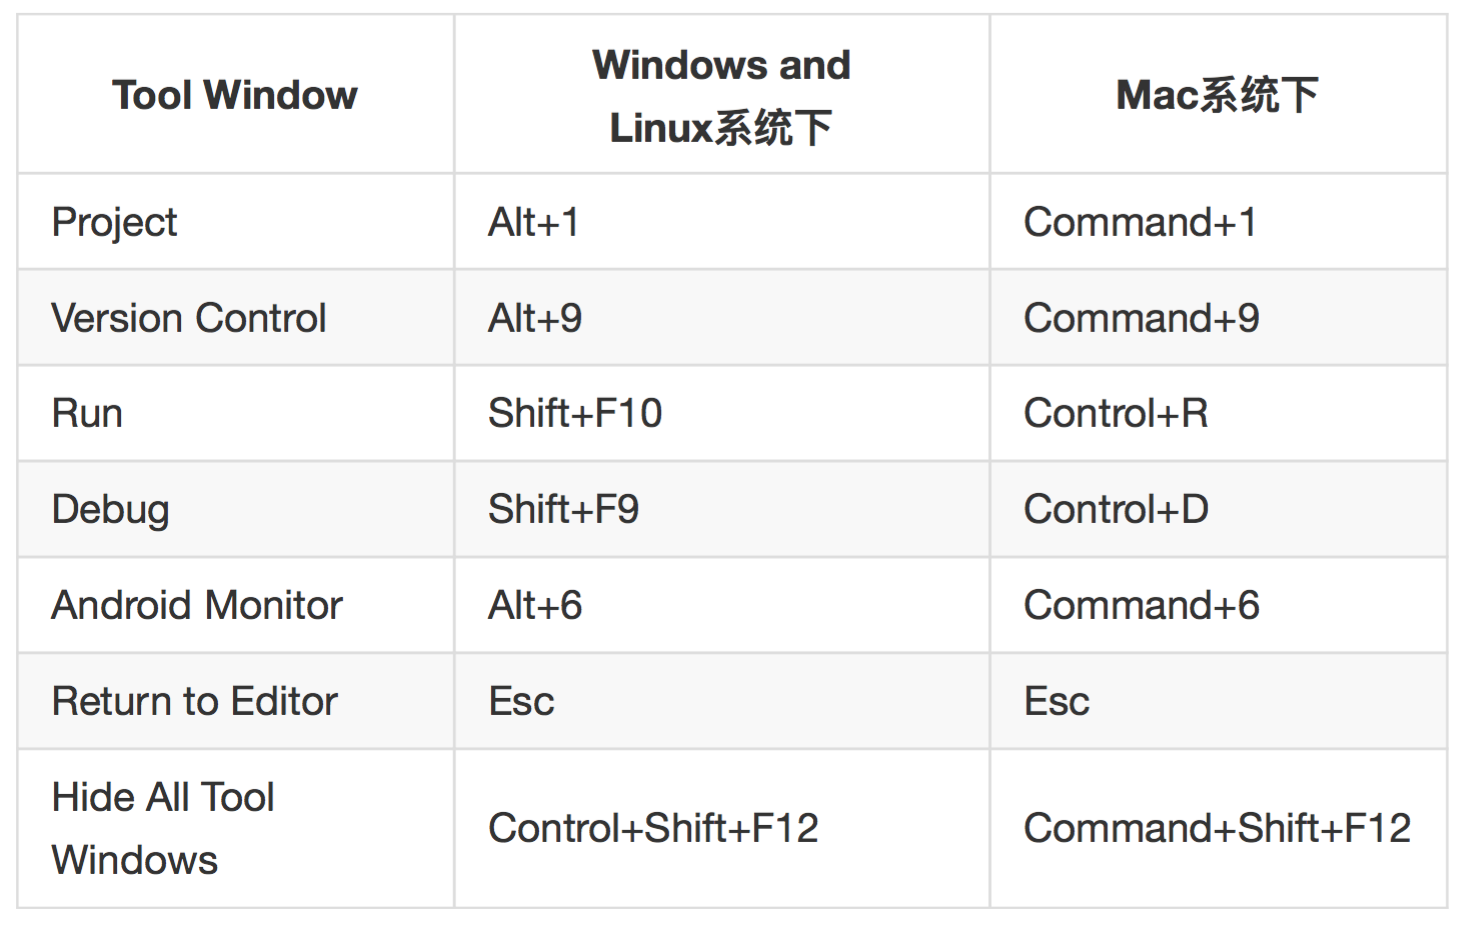Click the Alt+9 shortcut cell

pos(535,318)
